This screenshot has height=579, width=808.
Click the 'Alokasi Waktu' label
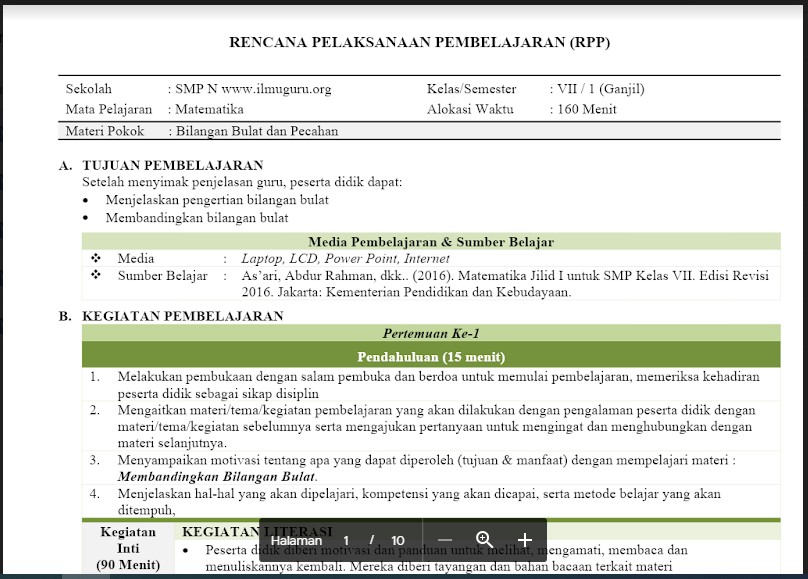coord(470,109)
